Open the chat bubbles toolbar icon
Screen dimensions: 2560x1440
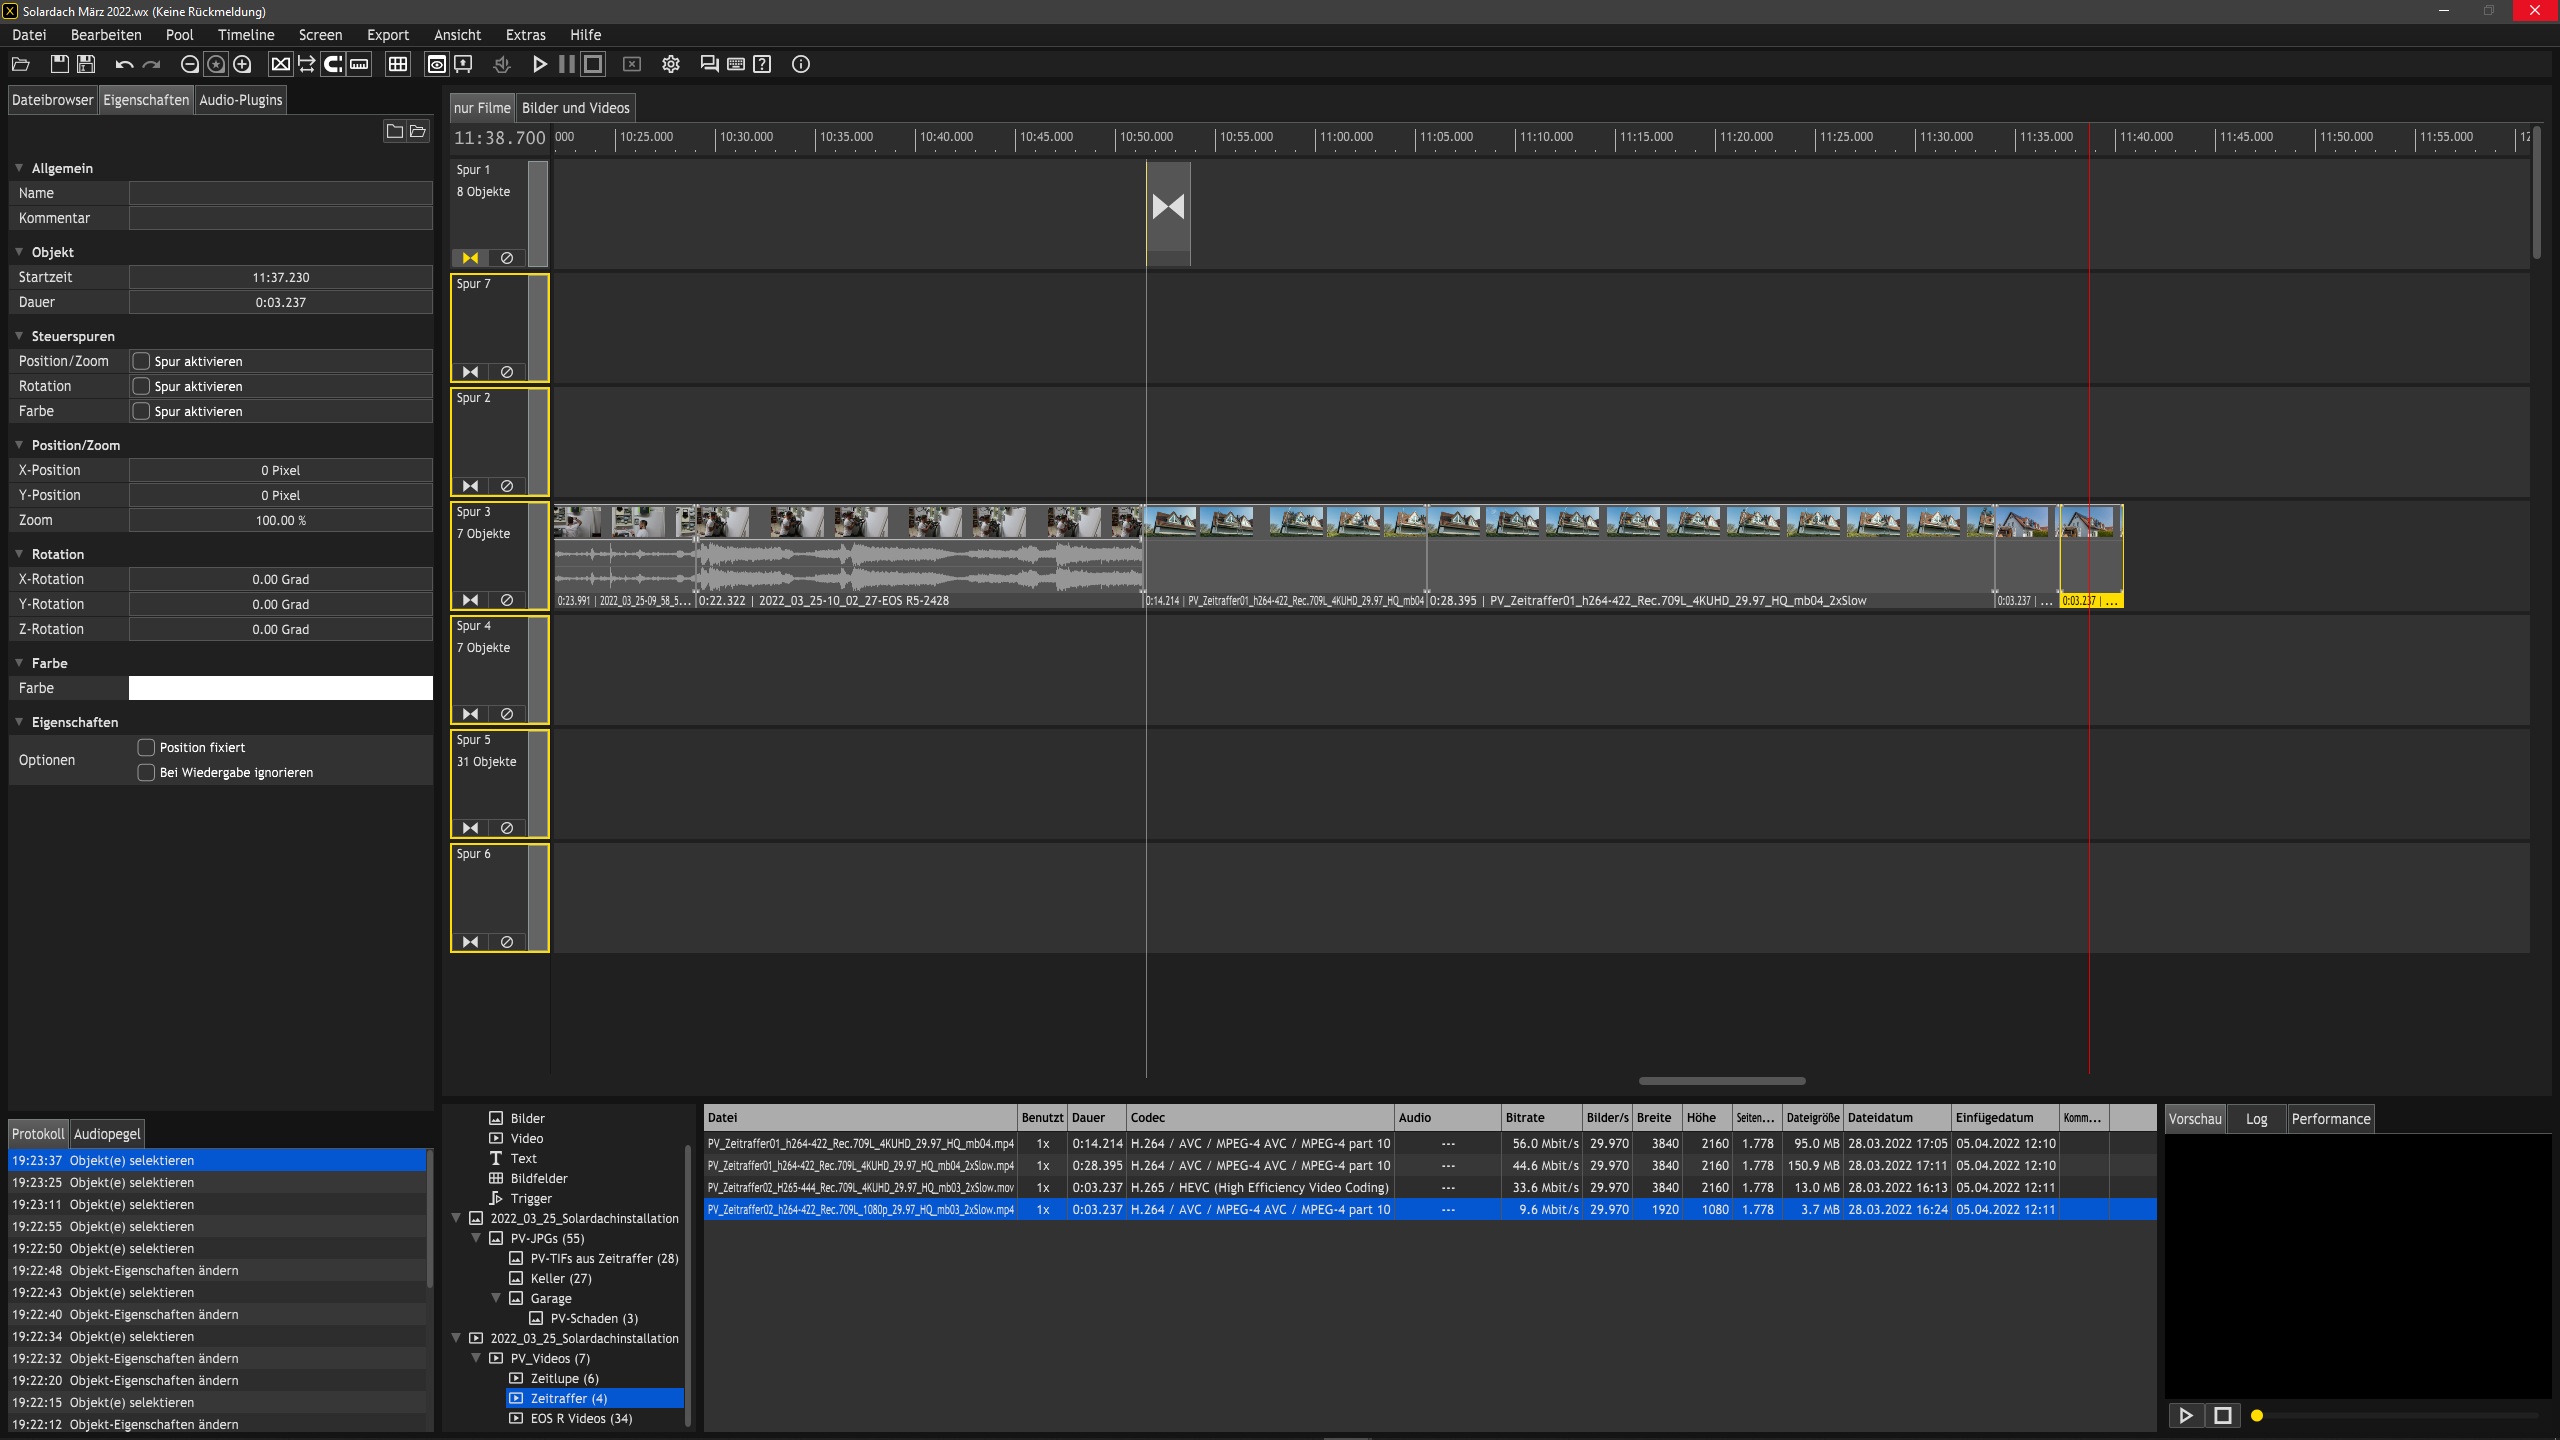tap(710, 64)
